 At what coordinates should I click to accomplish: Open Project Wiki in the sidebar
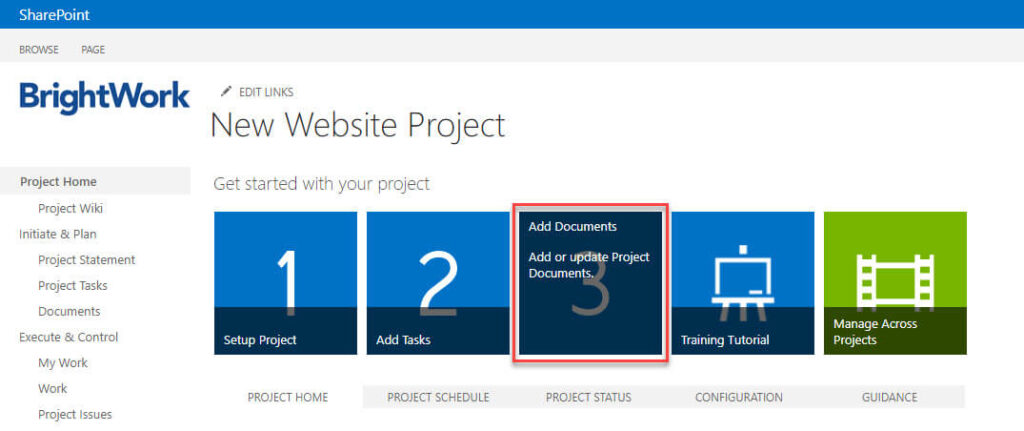[70, 208]
